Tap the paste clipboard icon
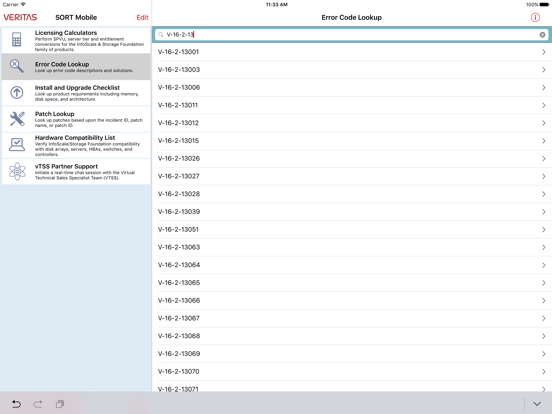The image size is (552, 414). (60, 404)
